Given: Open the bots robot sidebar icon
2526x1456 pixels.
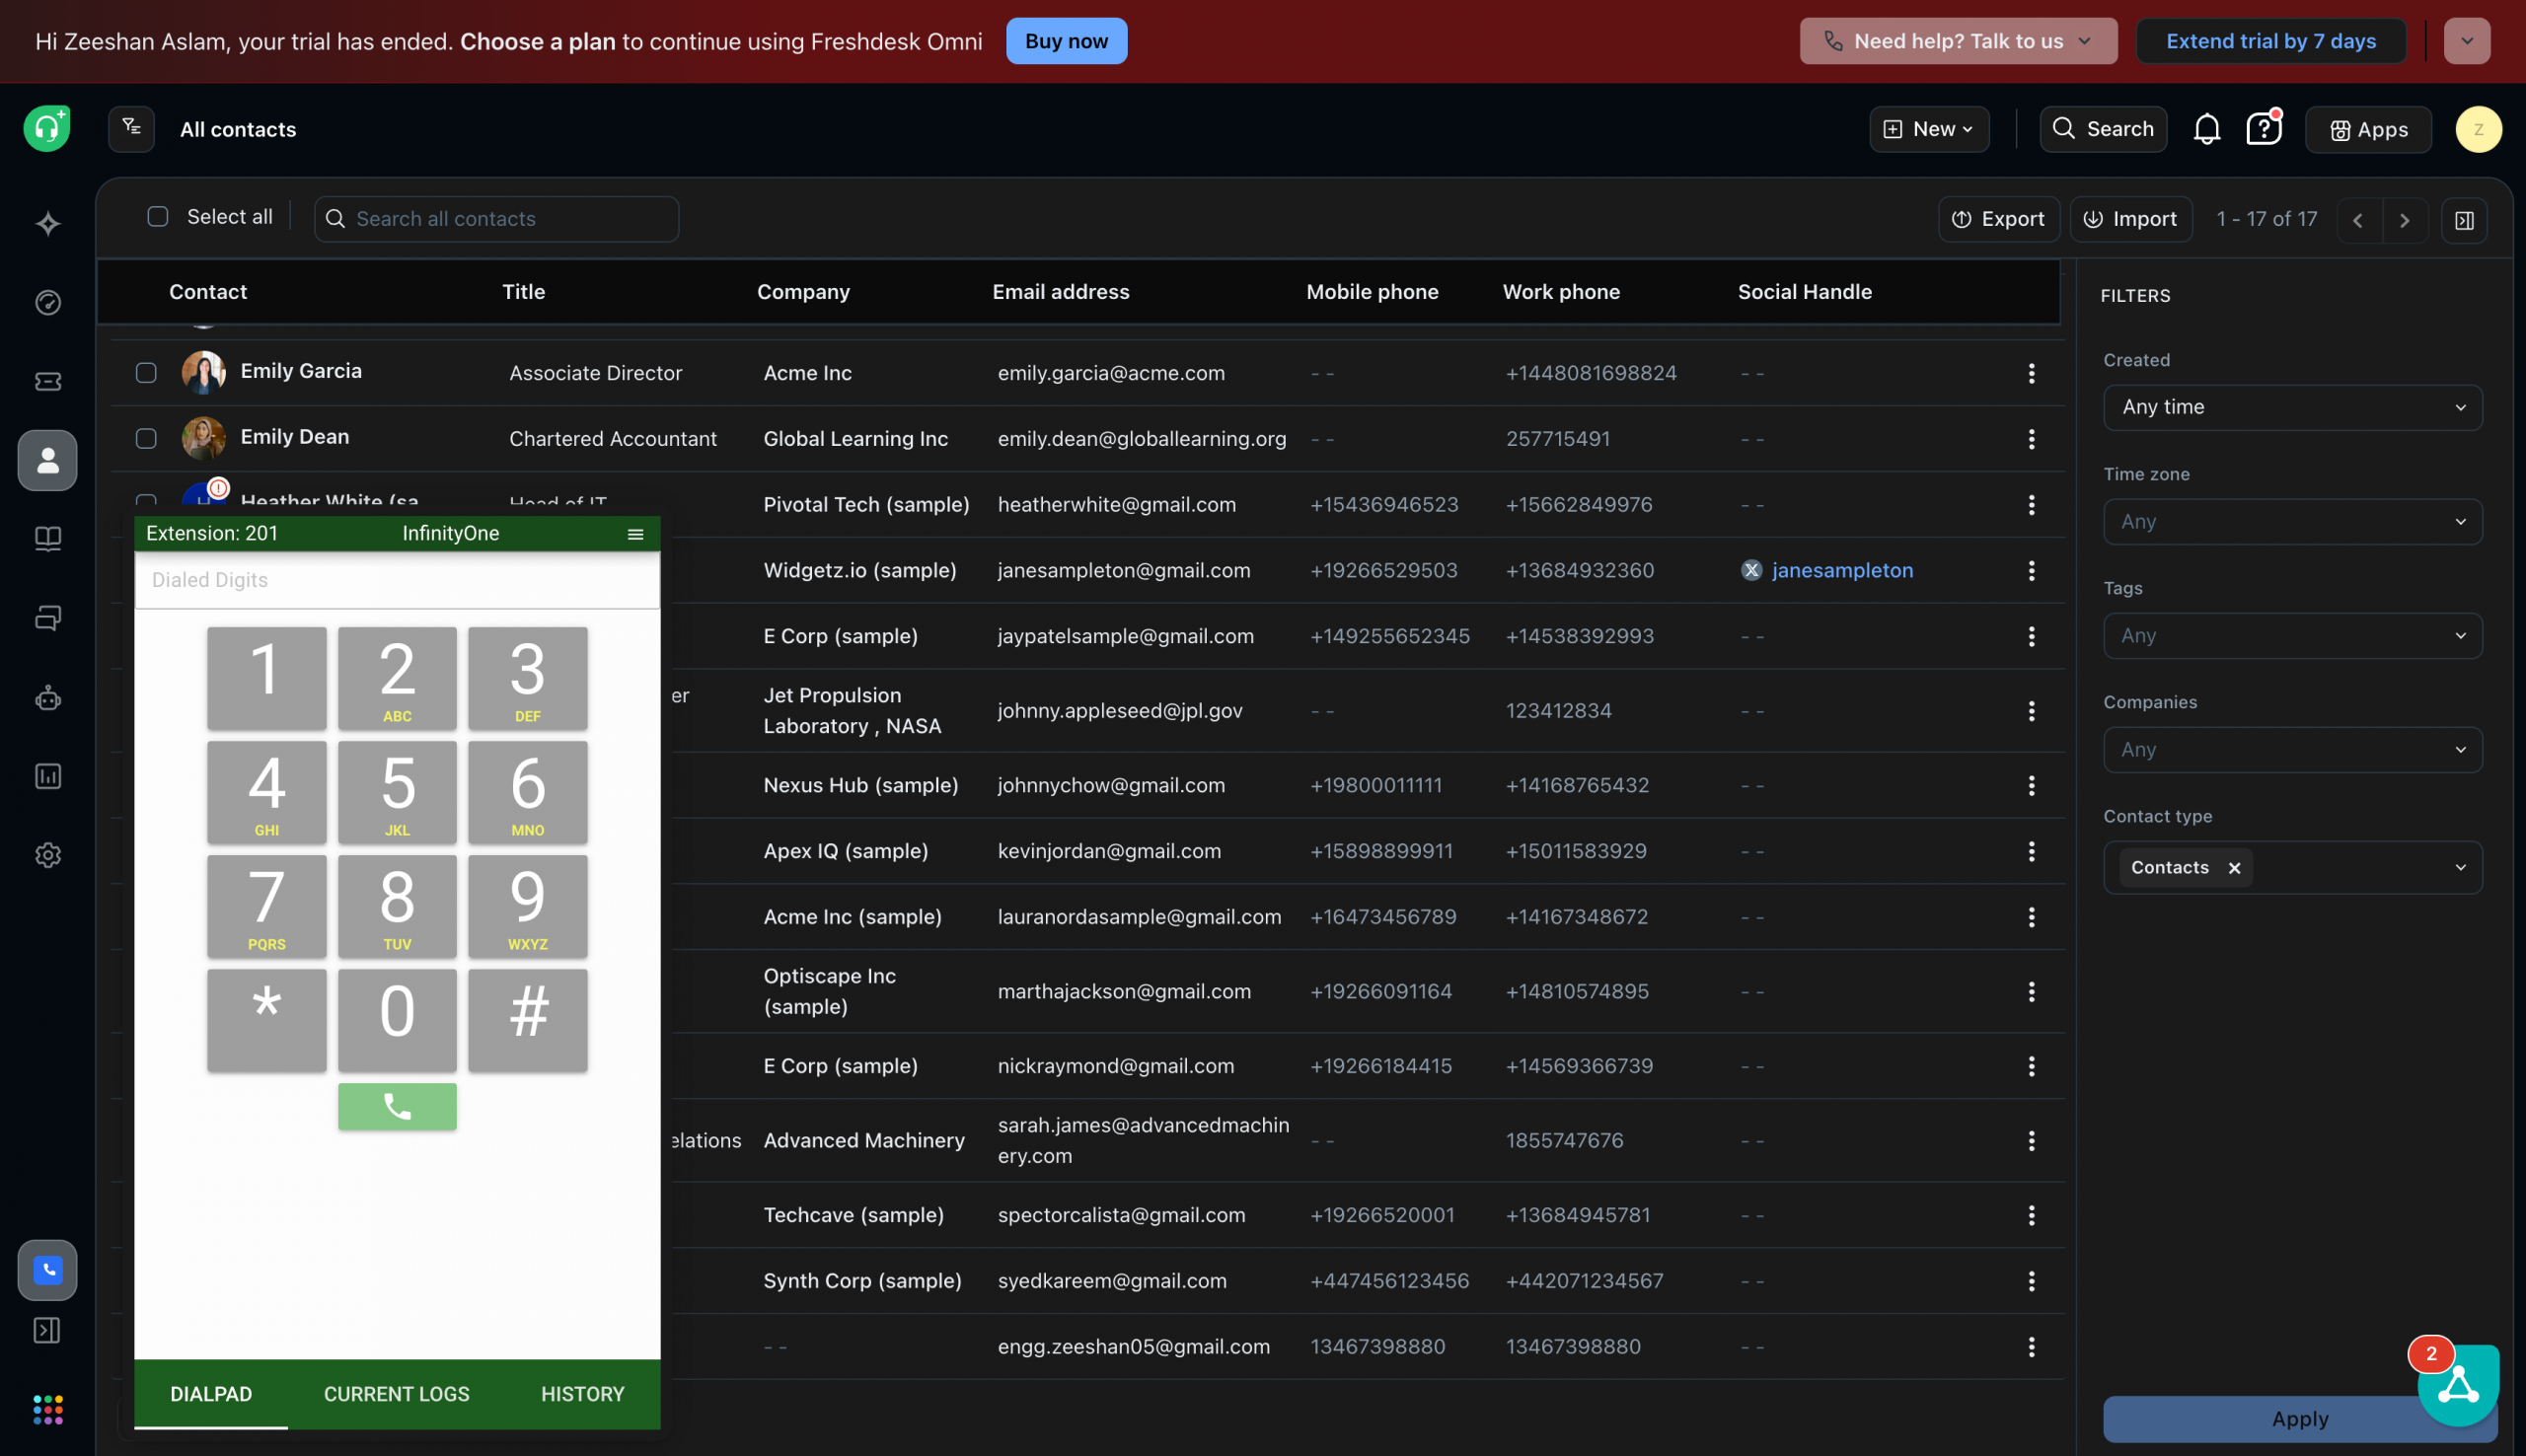Looking at the screenshot, I should point(48,697).
